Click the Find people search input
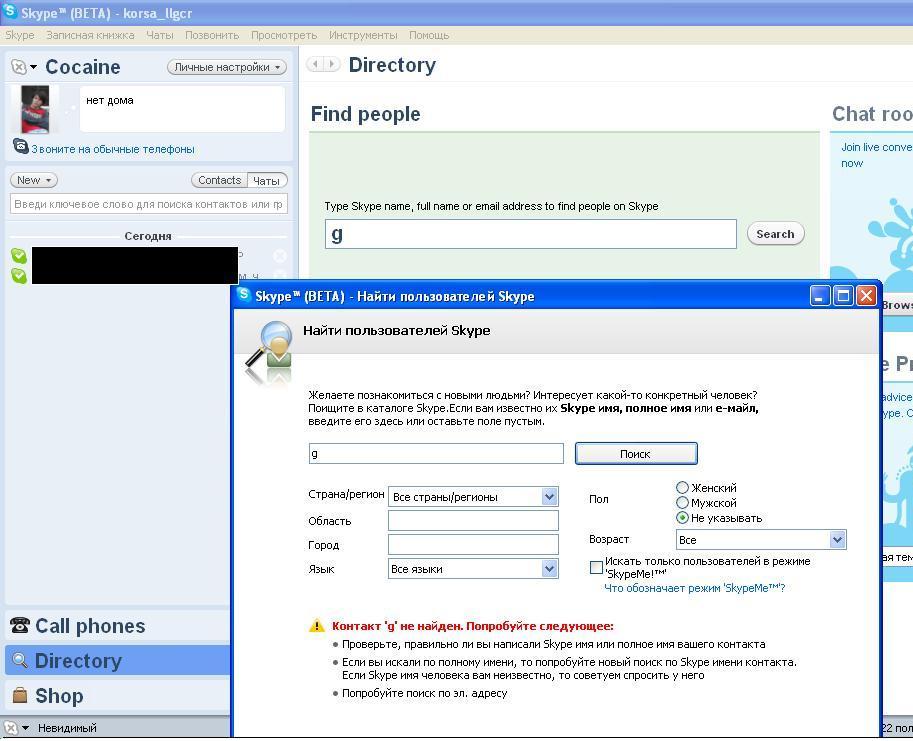 point(530,234)
